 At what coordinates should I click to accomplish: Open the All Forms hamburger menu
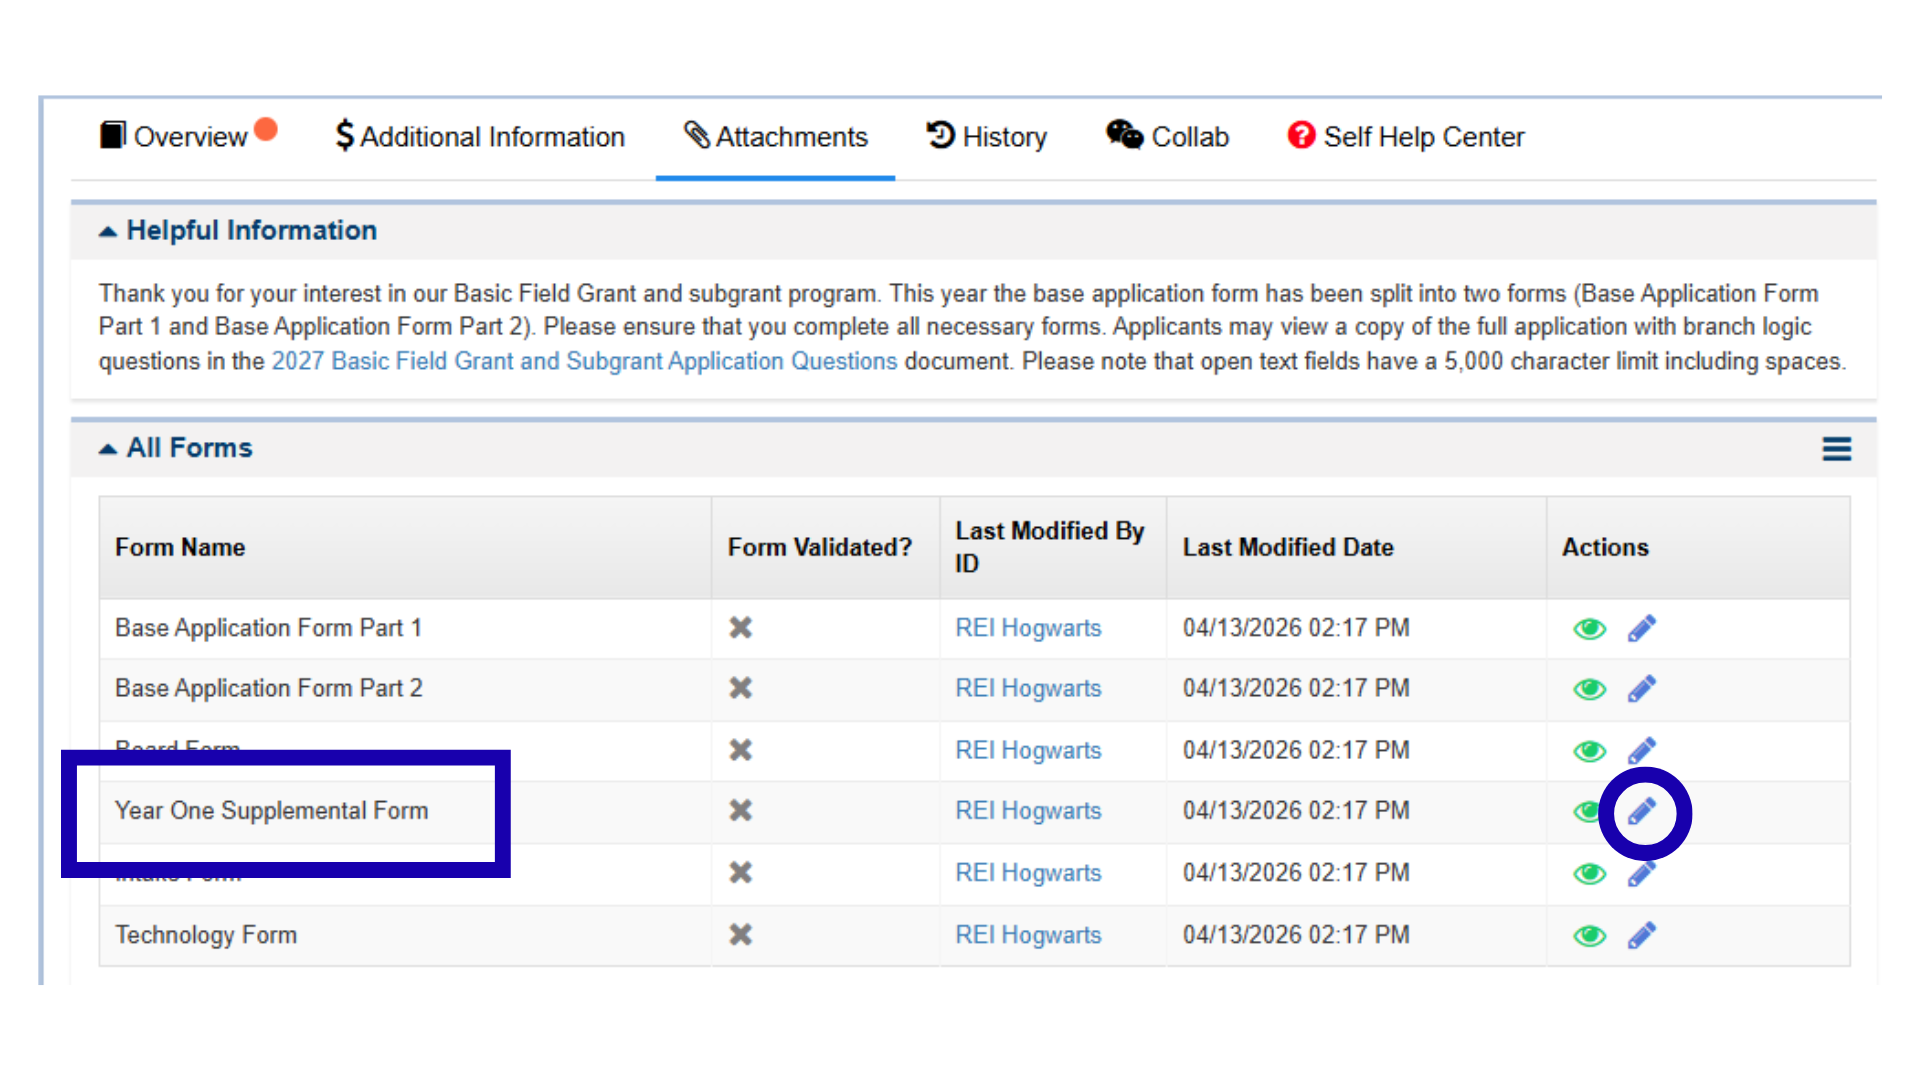(x=1836, y=449)
